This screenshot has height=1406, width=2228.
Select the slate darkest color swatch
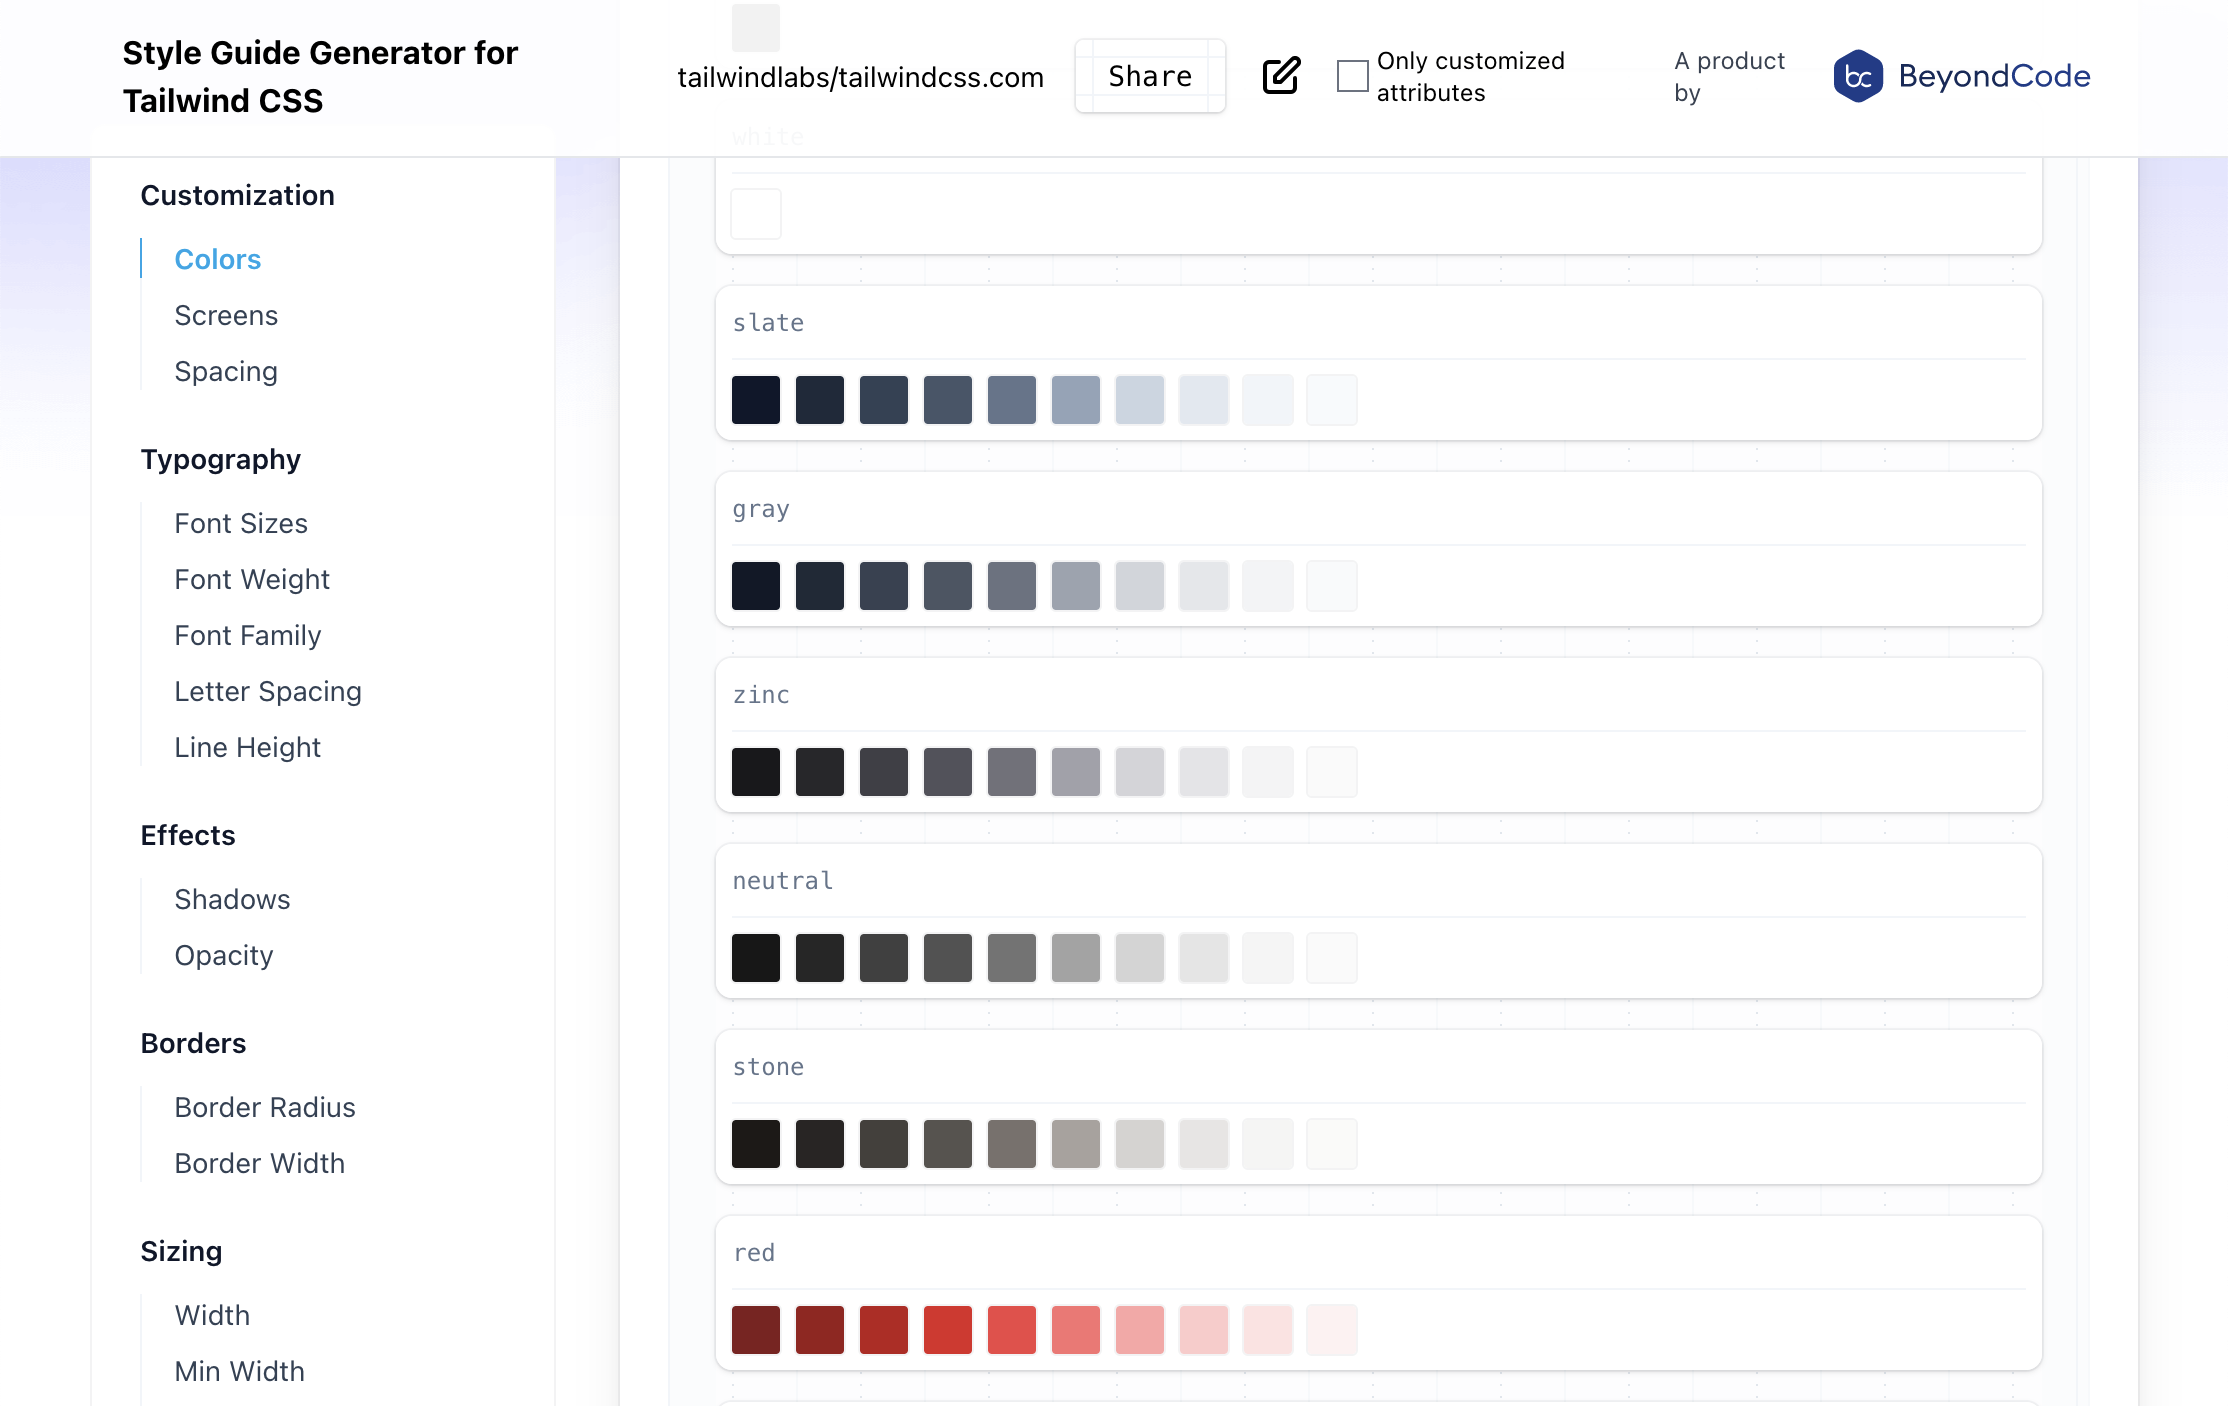pyautogui.click(x=756, y=397)
